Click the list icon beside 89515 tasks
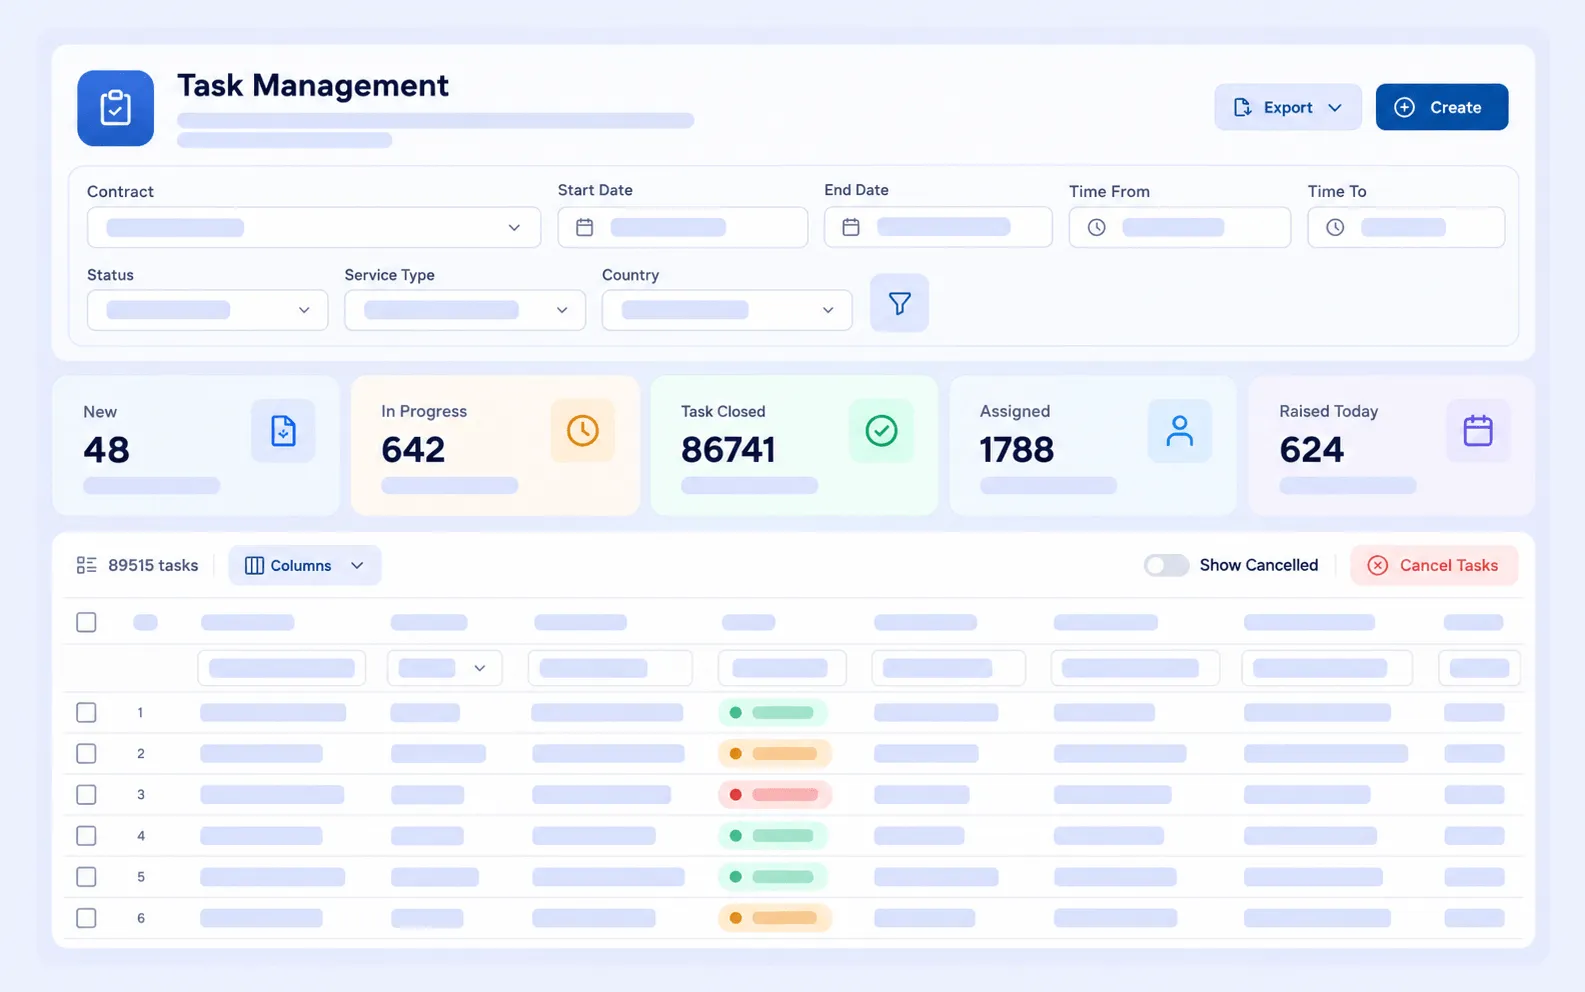 click(87, 565)
